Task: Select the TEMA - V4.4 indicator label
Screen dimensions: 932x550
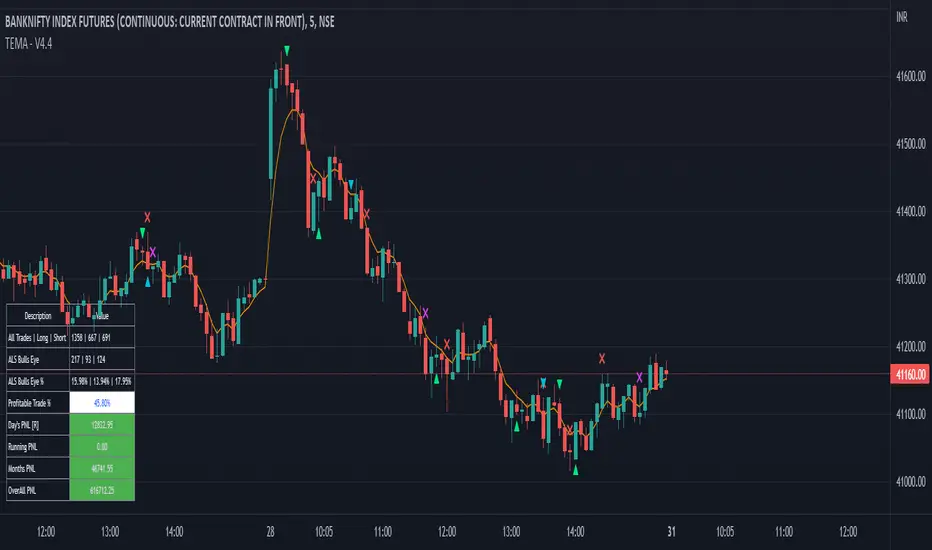Action: [x=29, y=43]
